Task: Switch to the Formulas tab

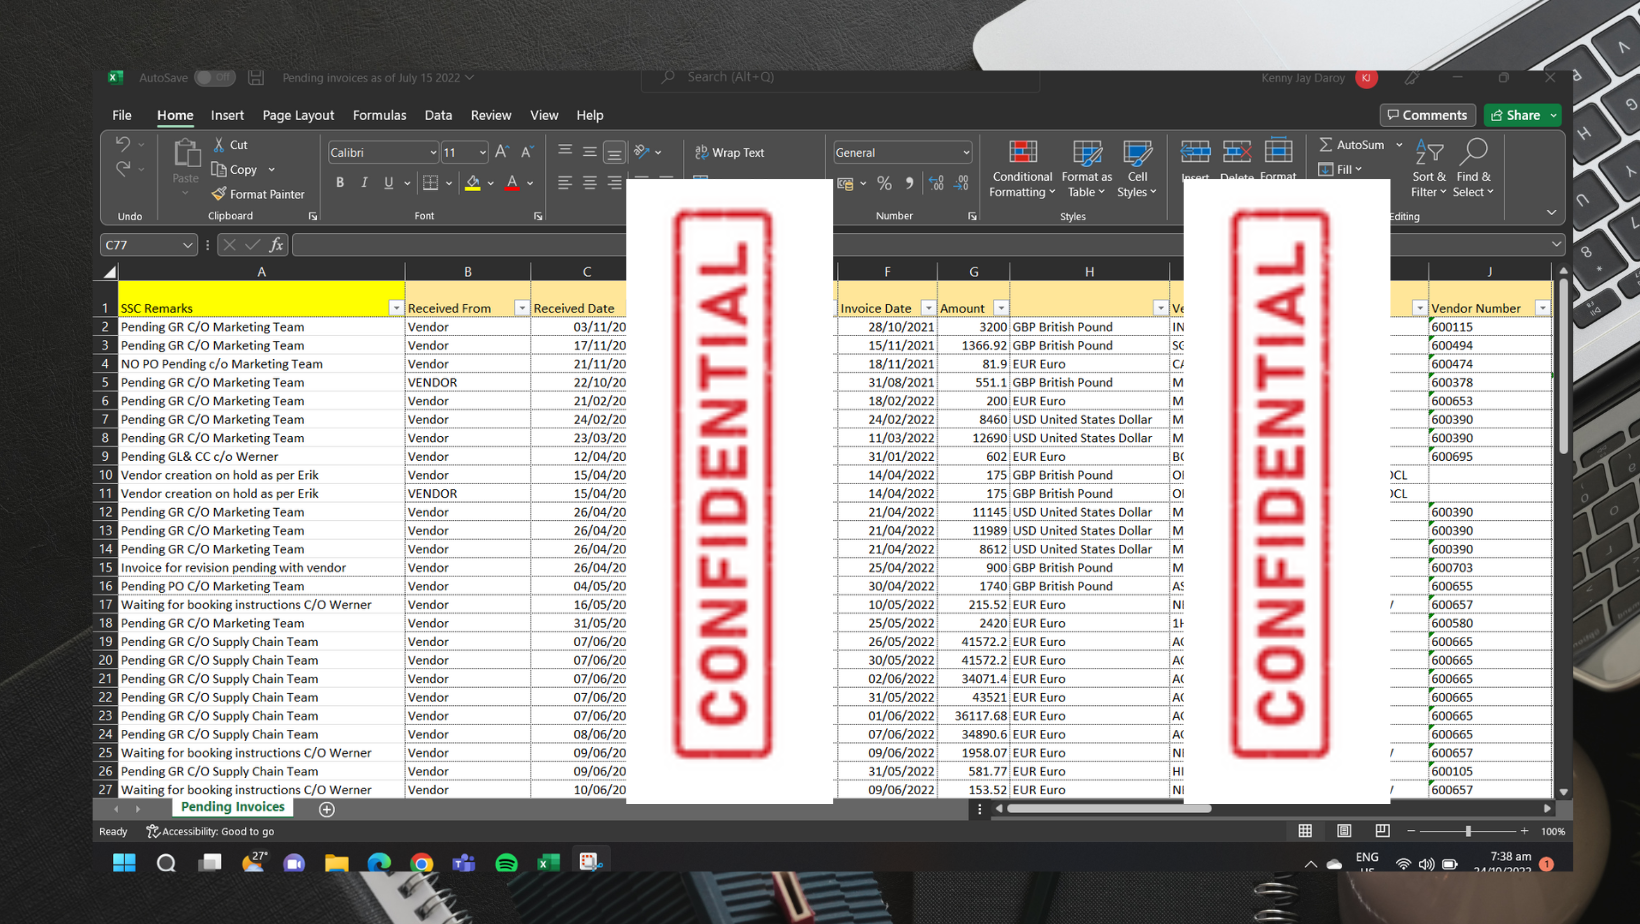Action: point(380,115)
